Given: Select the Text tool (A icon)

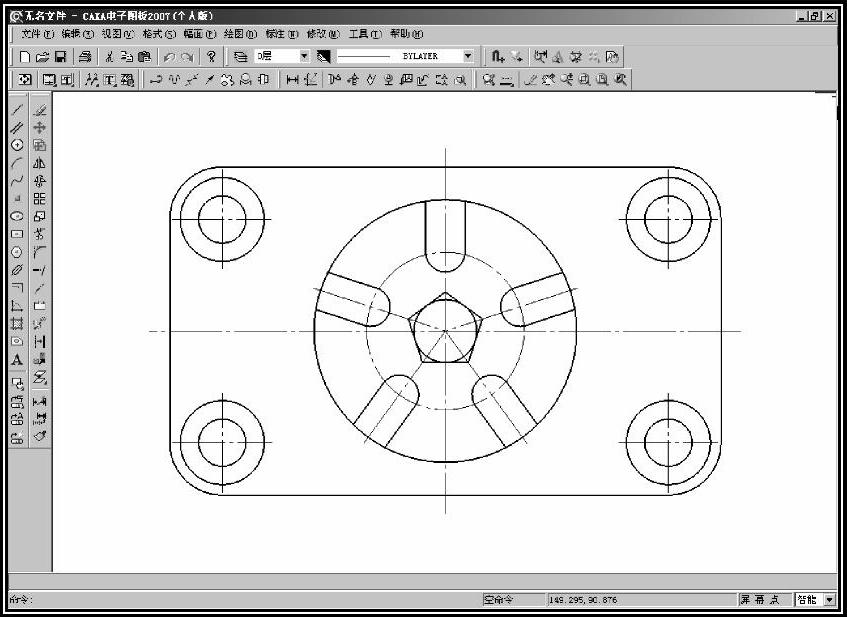Looking at the screenshot, I should click(x=17, y=360).
